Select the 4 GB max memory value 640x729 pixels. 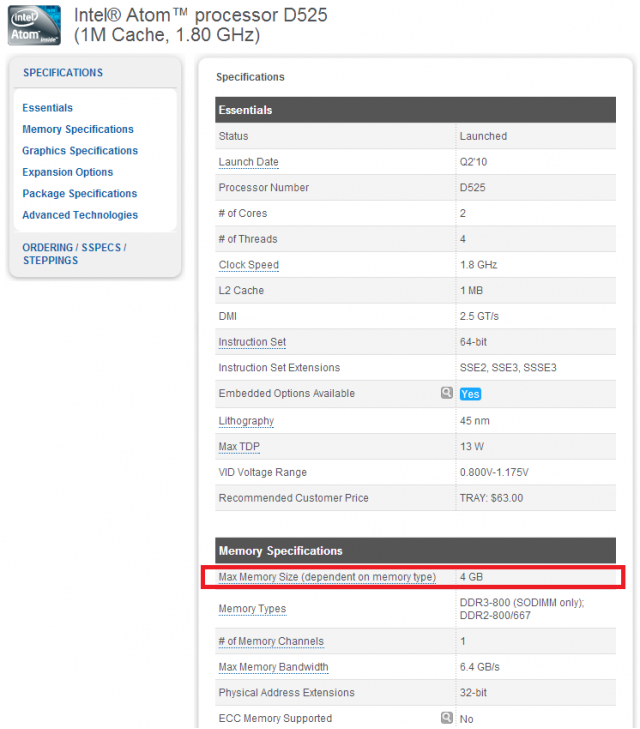point(471,577)
